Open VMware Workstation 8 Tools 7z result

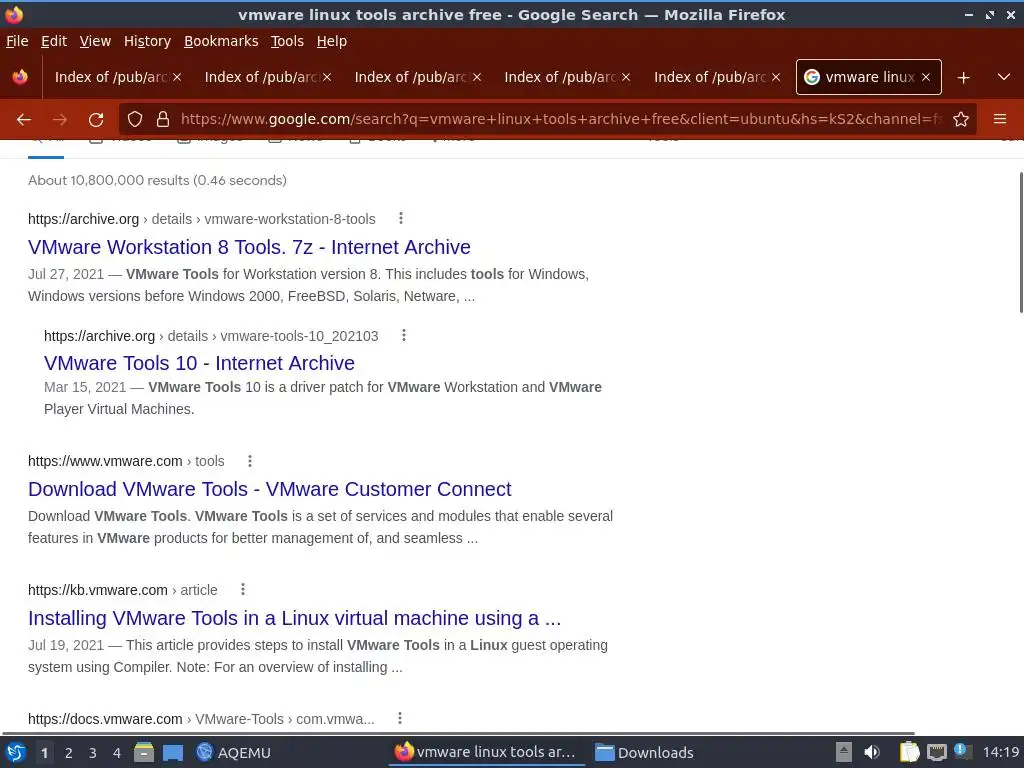click(x=249, y=247)
